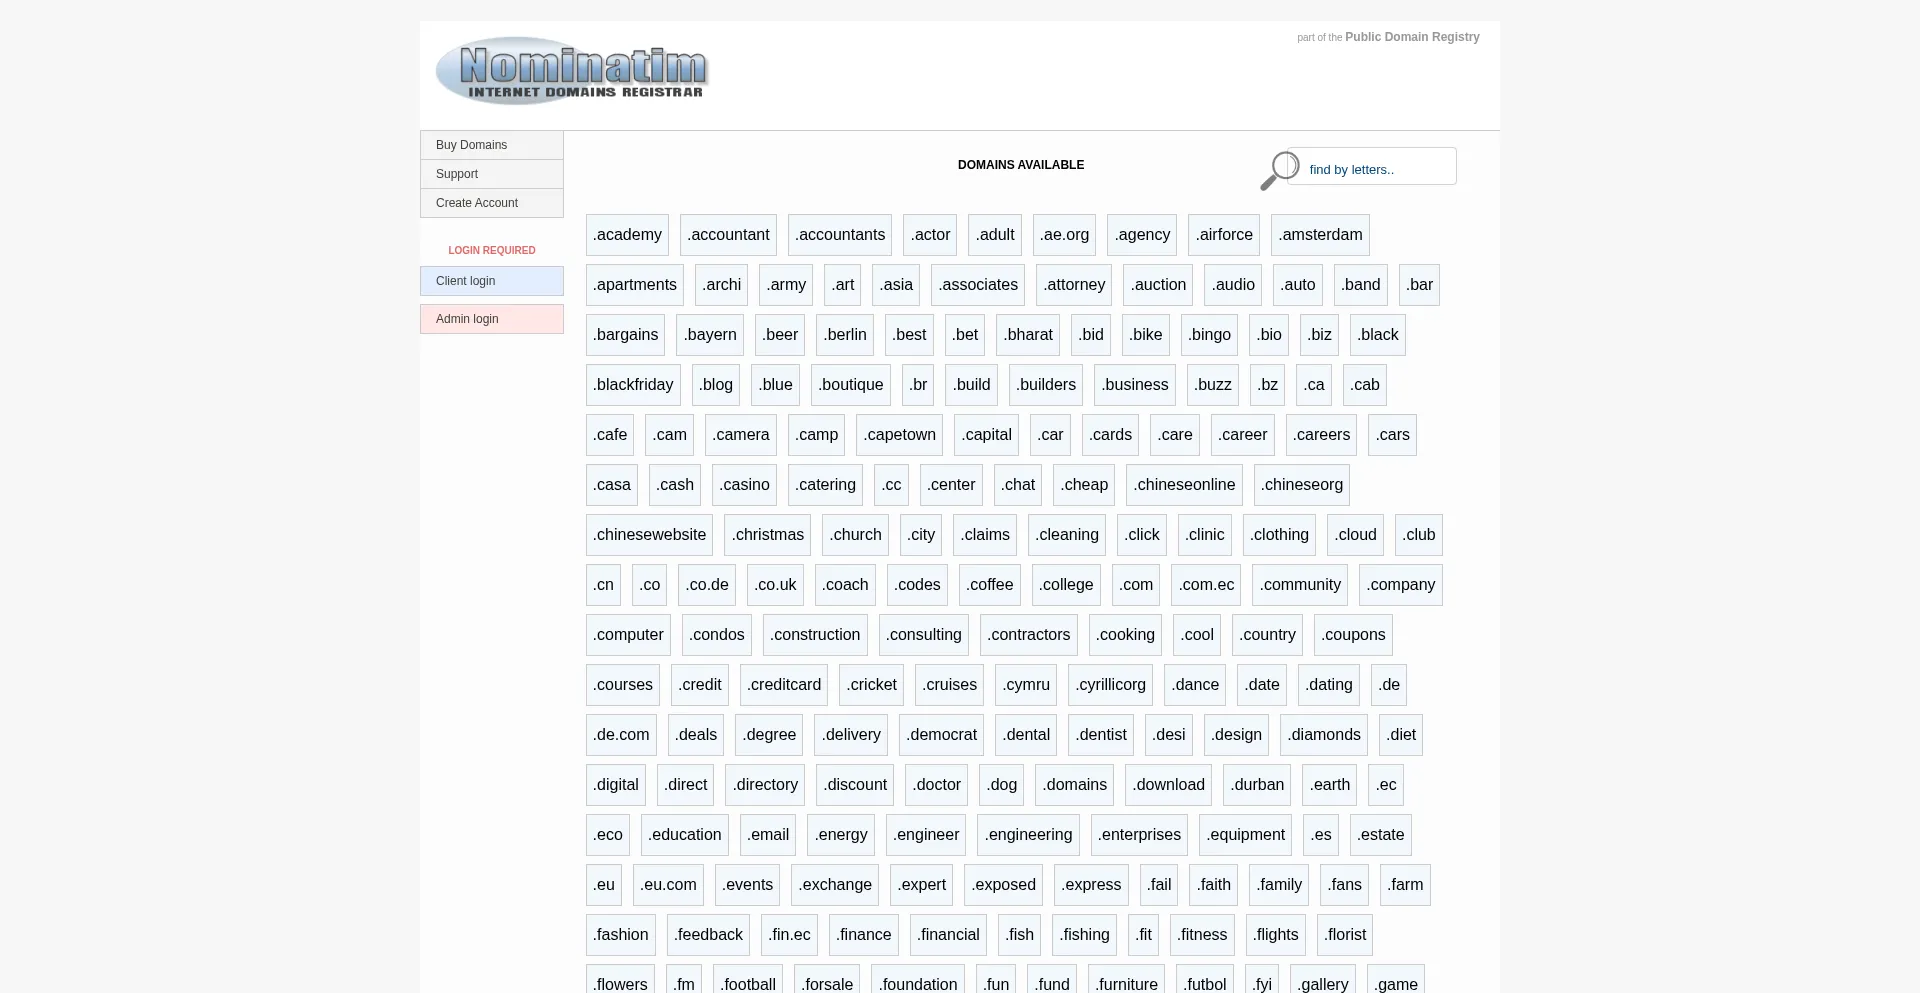The height and width of the screenshot is (993, 1920).
Task: Select the .dating domain
Action: [x=1328, y=685]
